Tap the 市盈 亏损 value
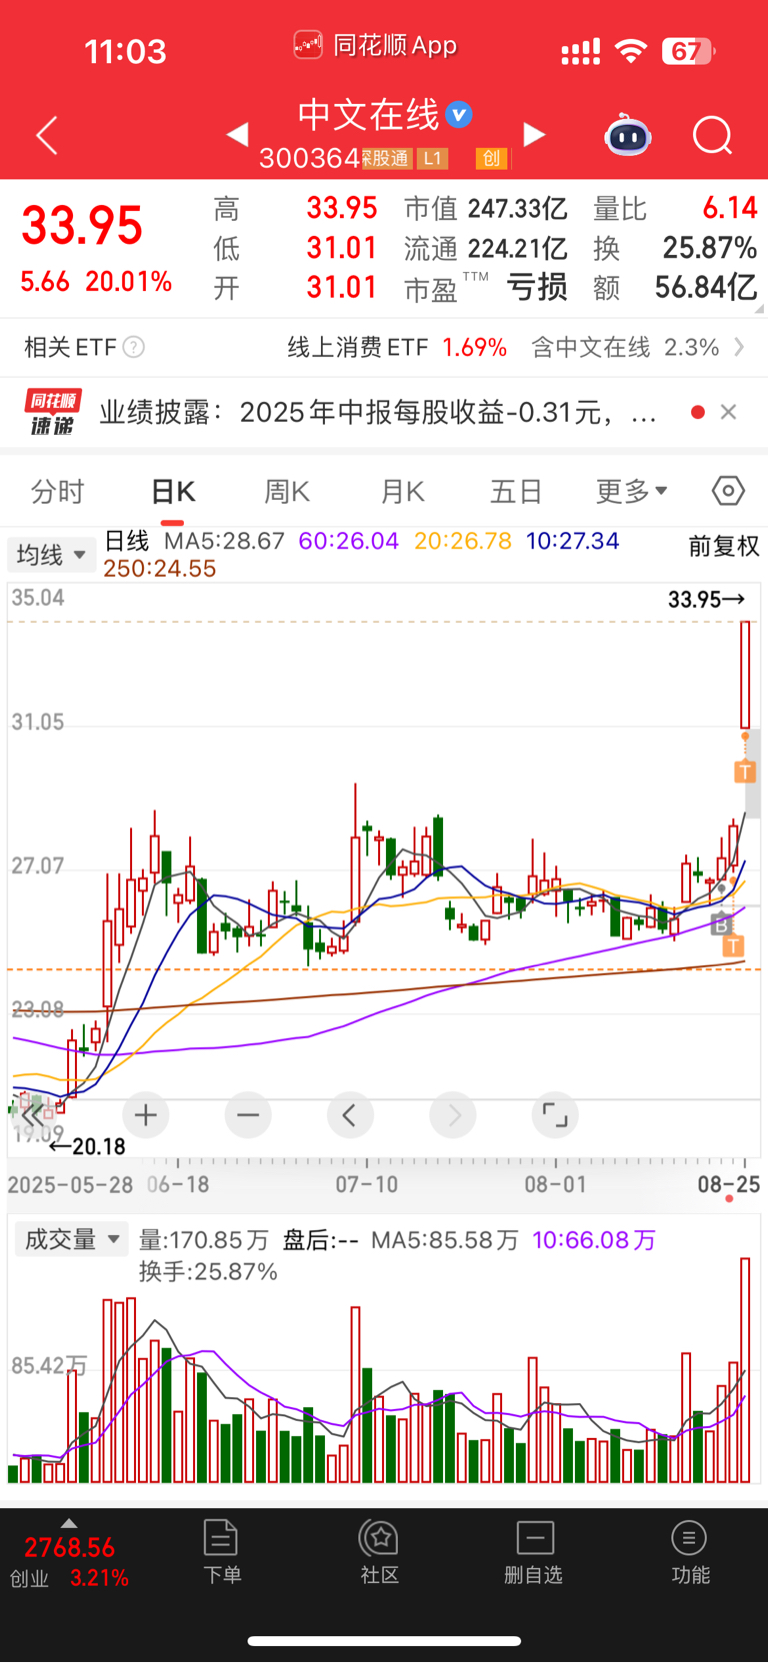768x1663 pixels. 485,288
